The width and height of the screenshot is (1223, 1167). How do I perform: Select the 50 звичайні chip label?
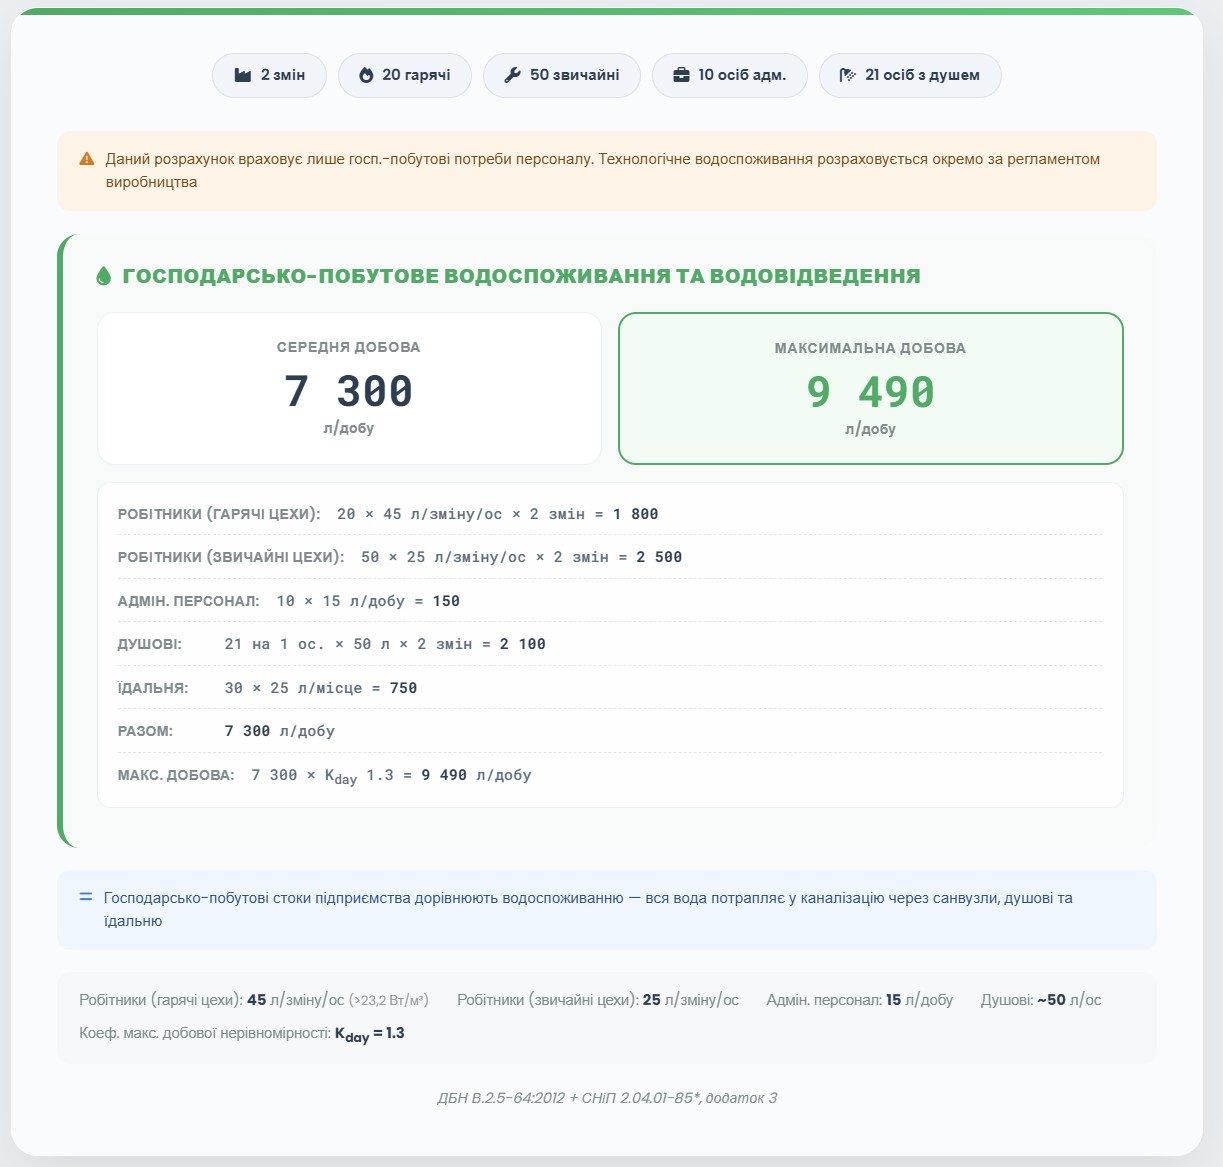click(x=575, y=75)
